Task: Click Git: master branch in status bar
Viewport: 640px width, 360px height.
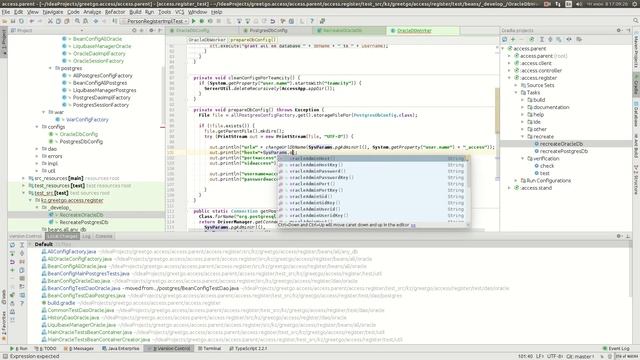Action: [581, 356]
